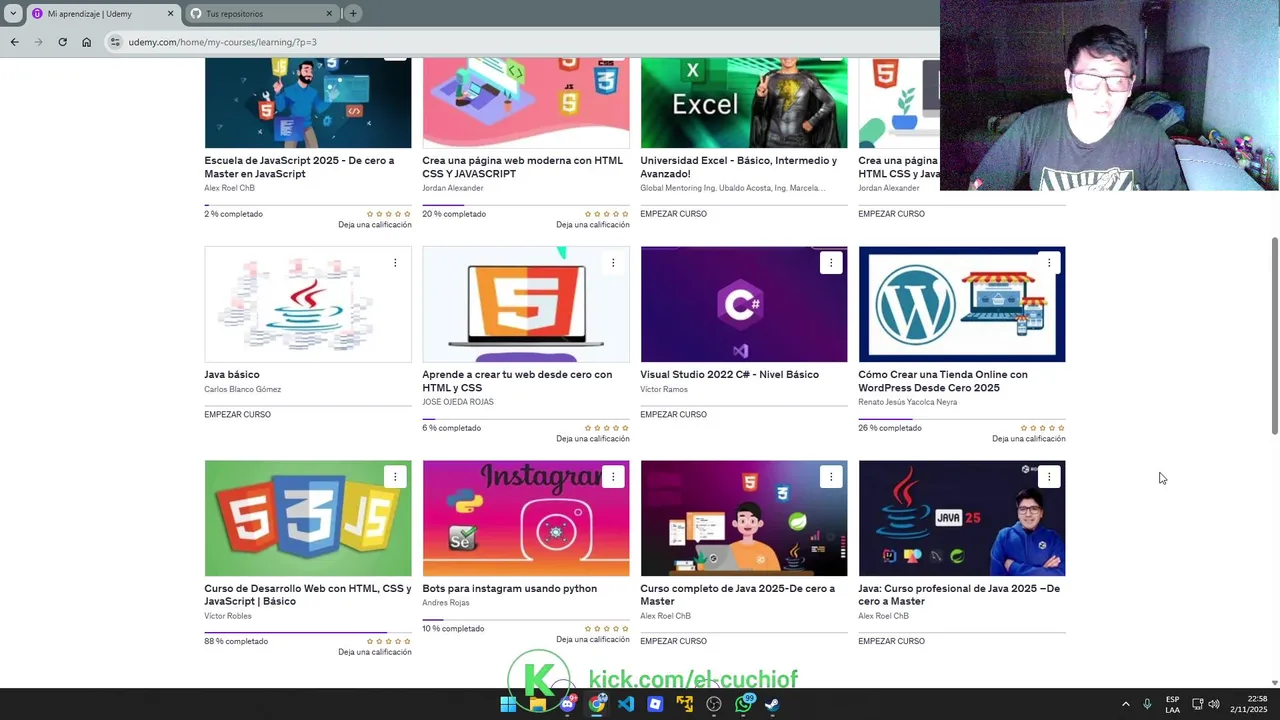The height and width of the screenshot is (720, 1280).
Task: Click star rating of Bots para instagram course
Action: (x=607, y=629)
